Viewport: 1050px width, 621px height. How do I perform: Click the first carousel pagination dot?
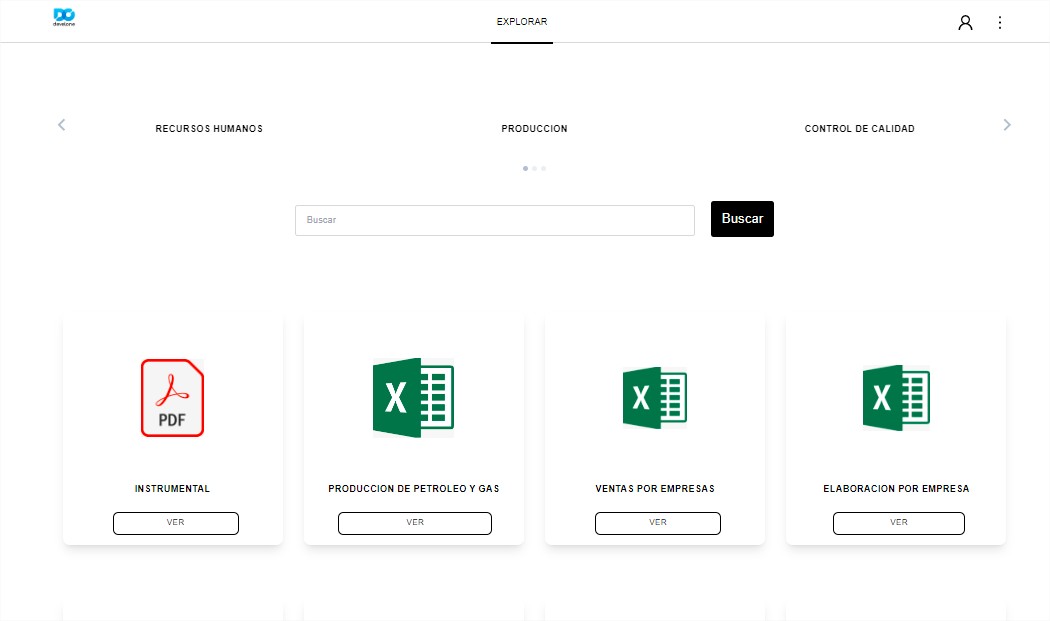(x=525, y=169)
